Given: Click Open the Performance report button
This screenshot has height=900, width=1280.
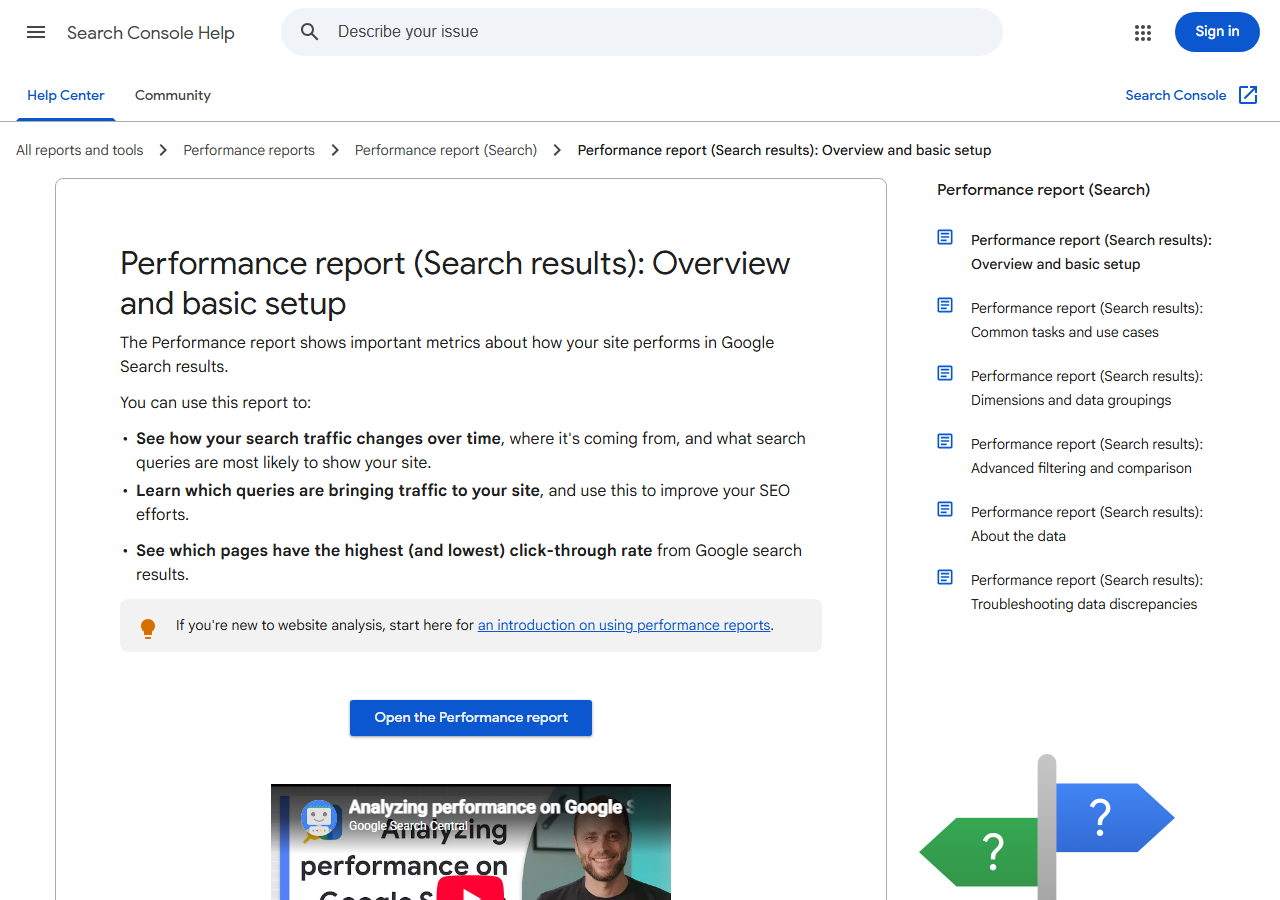Looking at the screenshot, I should point(471,718).
